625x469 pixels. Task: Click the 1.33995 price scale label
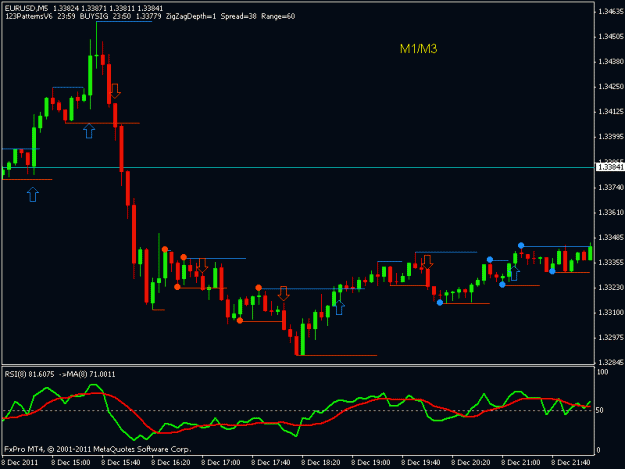coord(610,137)
